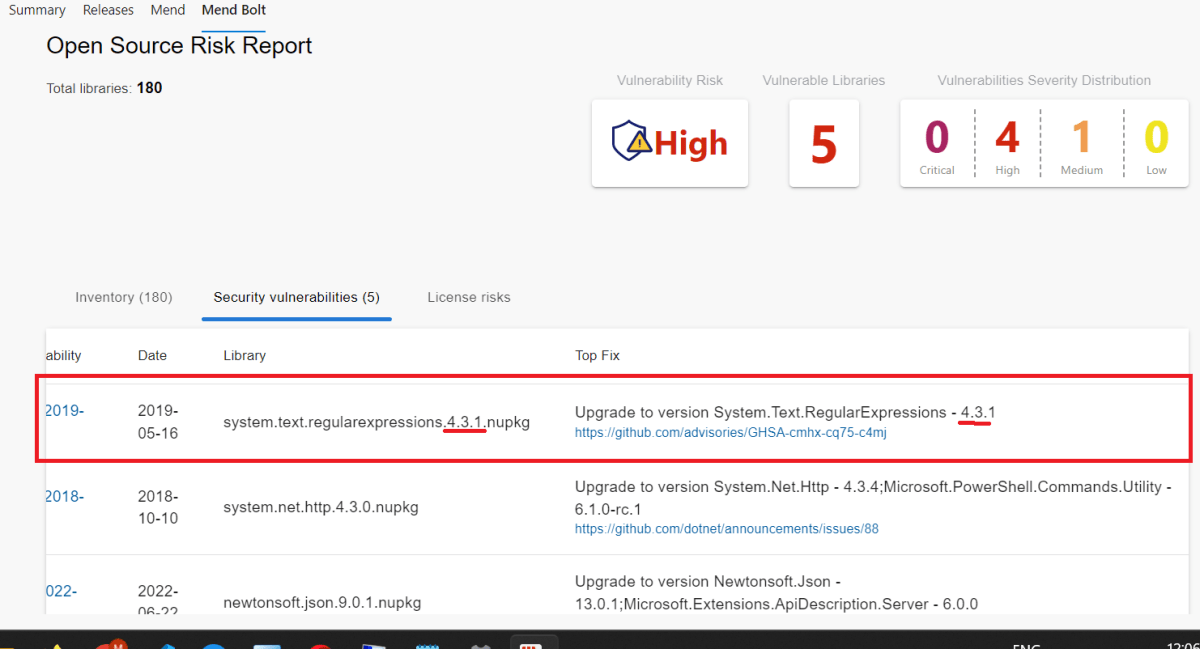The width and height of the screenshot is (1200, 649).
Task: Open the GHSA-cmhx-cq75-c4mj advisory link
Action: pos(731,433)
